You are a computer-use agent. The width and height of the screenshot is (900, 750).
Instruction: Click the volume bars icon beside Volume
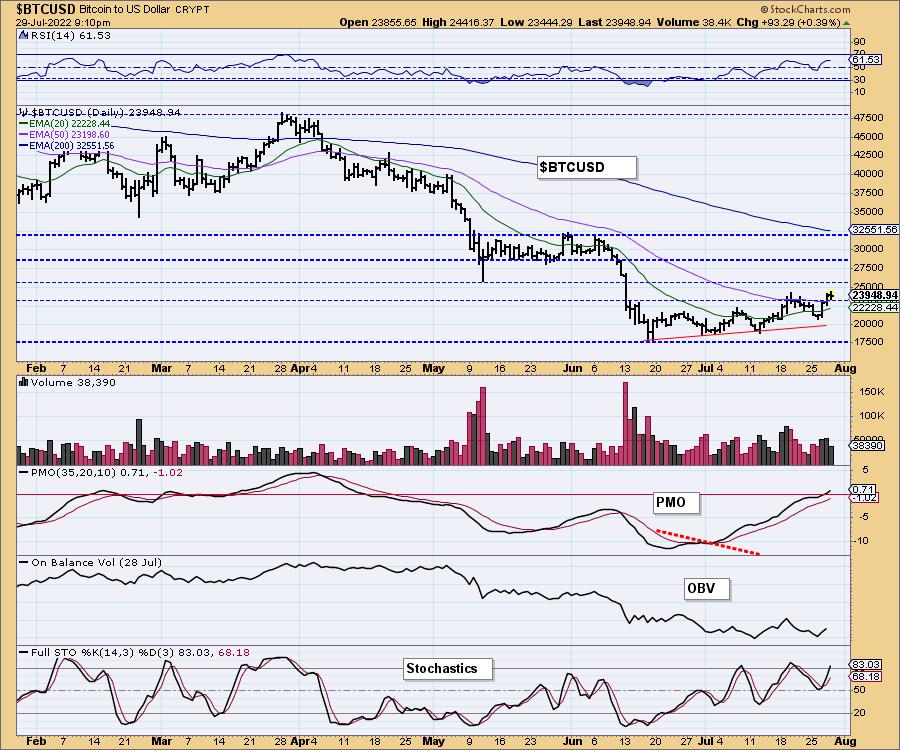pyautogui.click(x=24, y=382)
